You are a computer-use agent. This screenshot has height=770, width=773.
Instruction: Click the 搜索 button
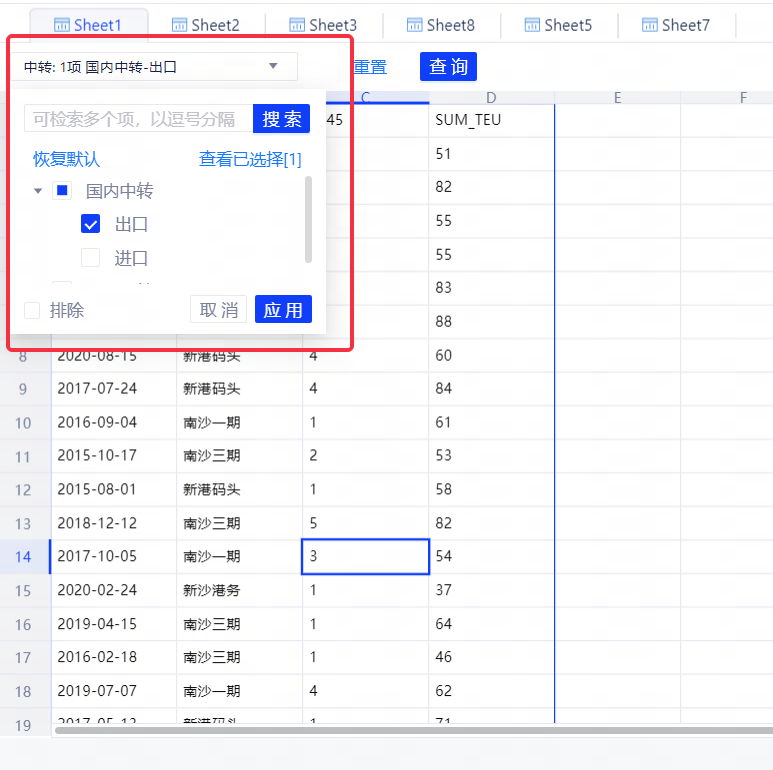281,119
